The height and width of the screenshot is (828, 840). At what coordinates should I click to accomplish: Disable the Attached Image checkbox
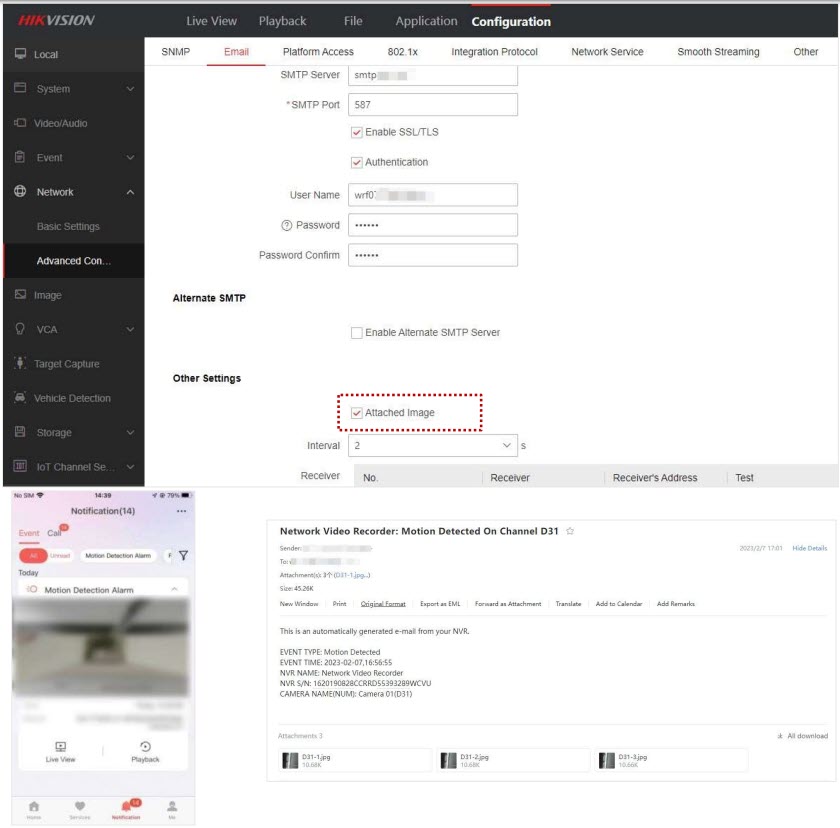[357, 413]
